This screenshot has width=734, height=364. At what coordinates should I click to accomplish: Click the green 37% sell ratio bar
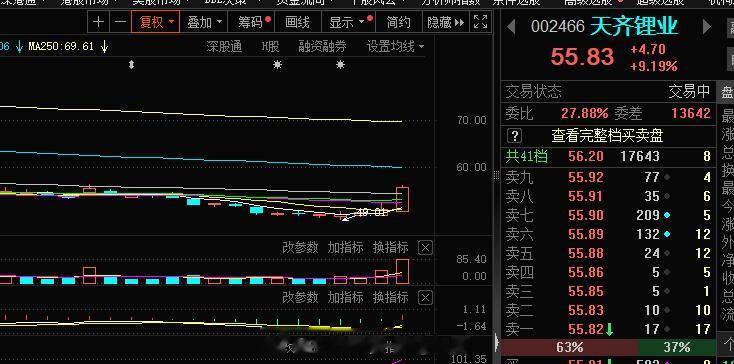pyautogui.click(x=676, y=348)
